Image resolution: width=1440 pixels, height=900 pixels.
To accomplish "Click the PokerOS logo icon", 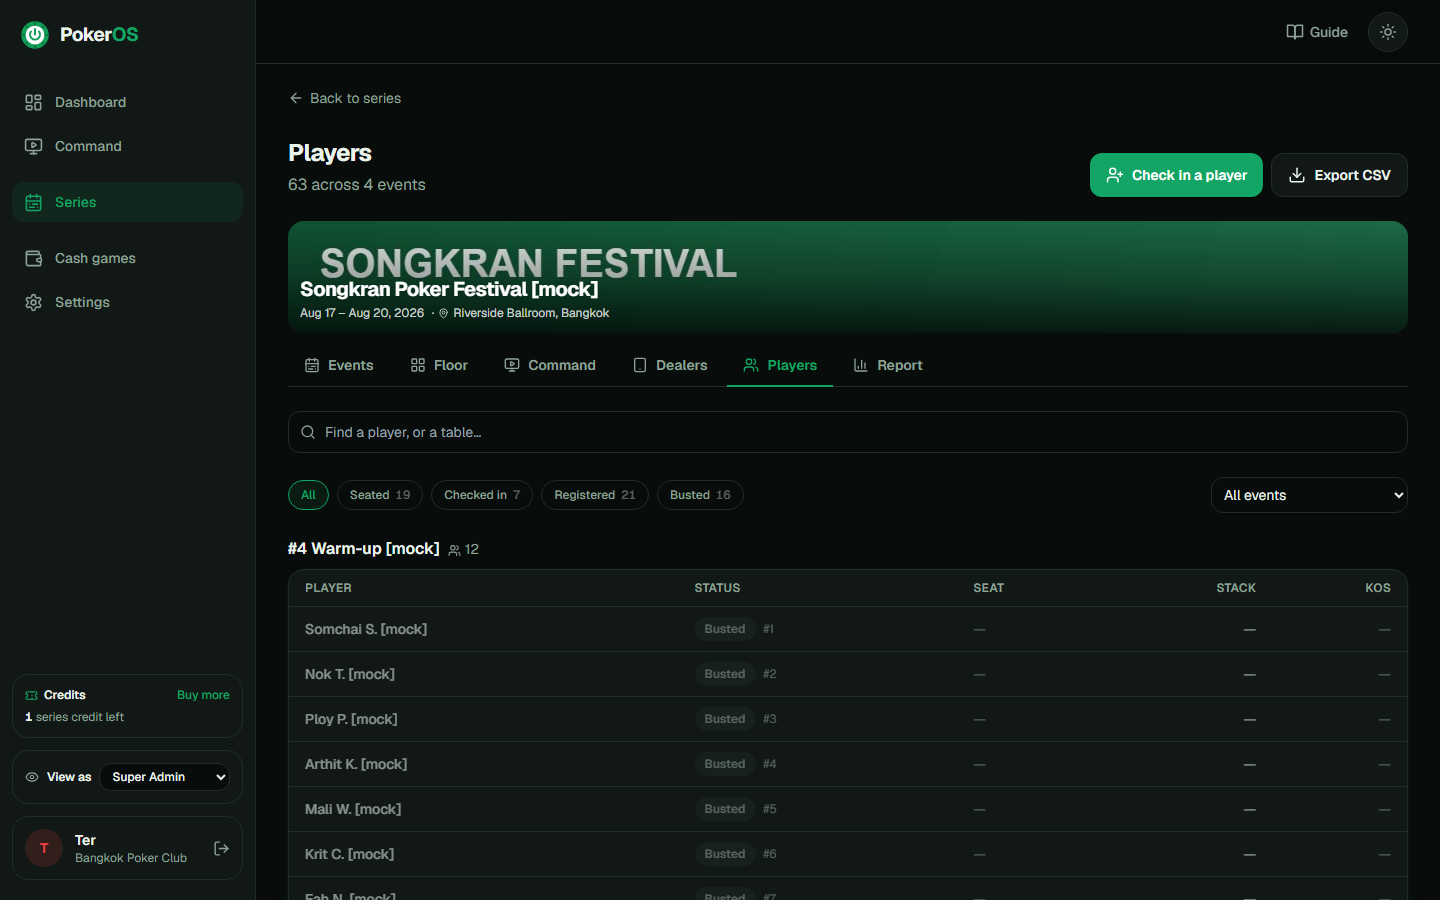I will pyautogui.click(x=35, y=35).
